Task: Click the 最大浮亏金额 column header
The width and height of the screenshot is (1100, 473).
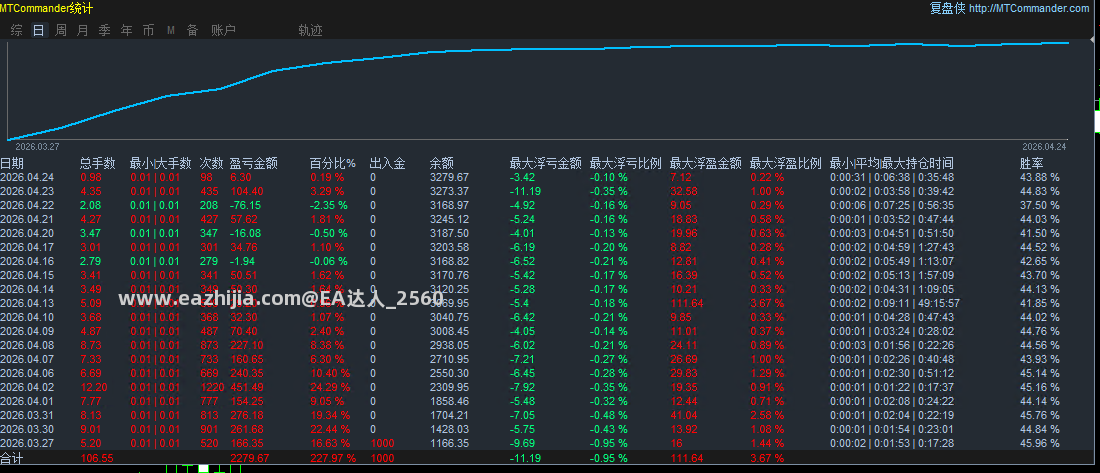Action: (545, 164)
